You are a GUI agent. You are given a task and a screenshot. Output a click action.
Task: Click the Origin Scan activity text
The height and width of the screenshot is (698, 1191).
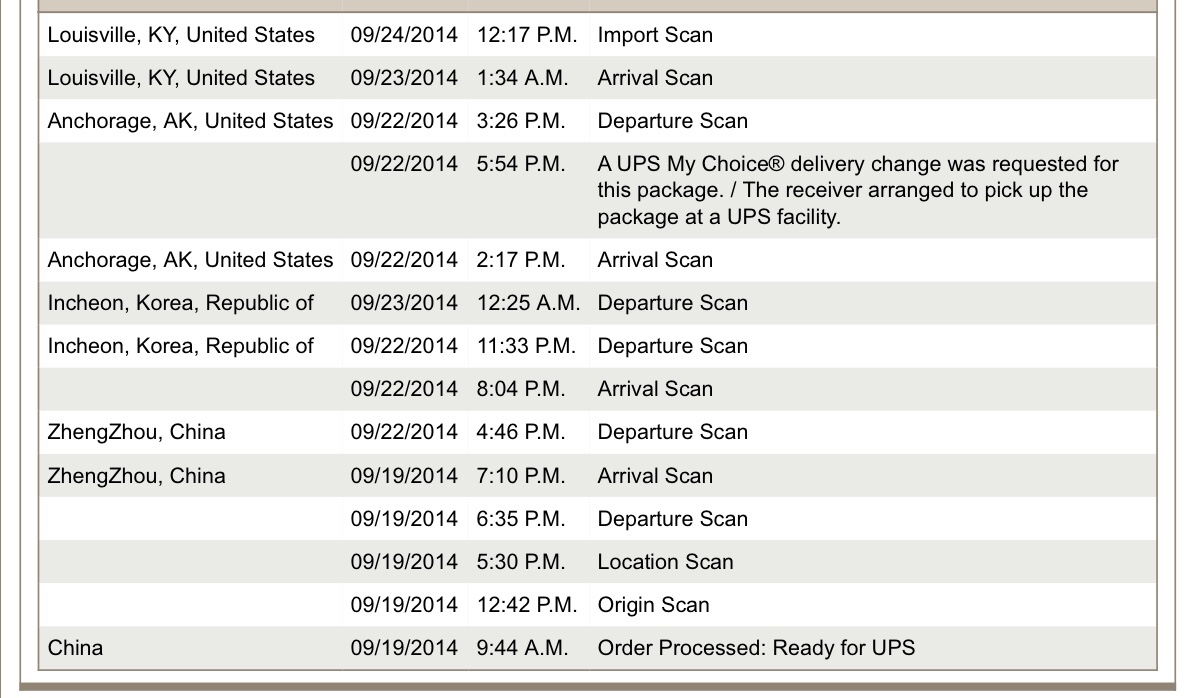point(653,605)
